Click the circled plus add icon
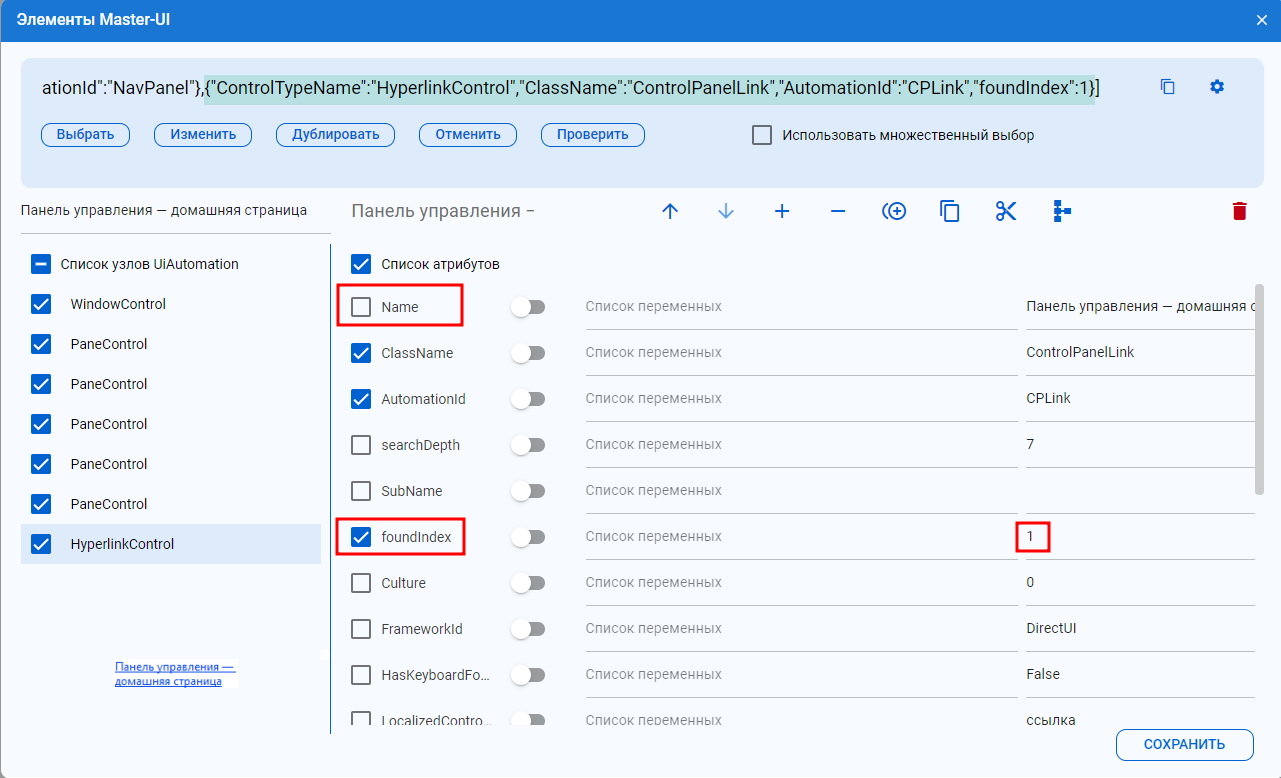This screenshot has width=1281, height=778. 894,211
